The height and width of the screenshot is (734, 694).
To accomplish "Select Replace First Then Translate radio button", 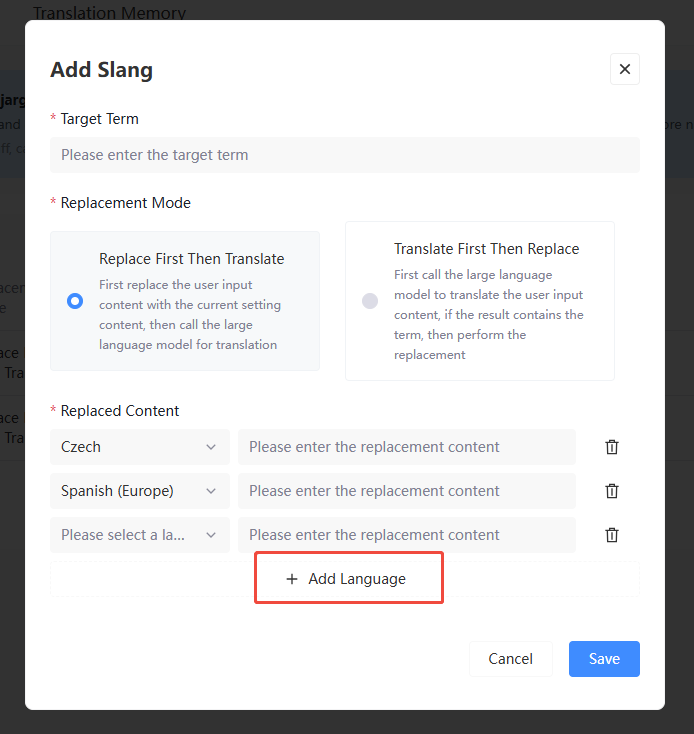I will 75,301.
